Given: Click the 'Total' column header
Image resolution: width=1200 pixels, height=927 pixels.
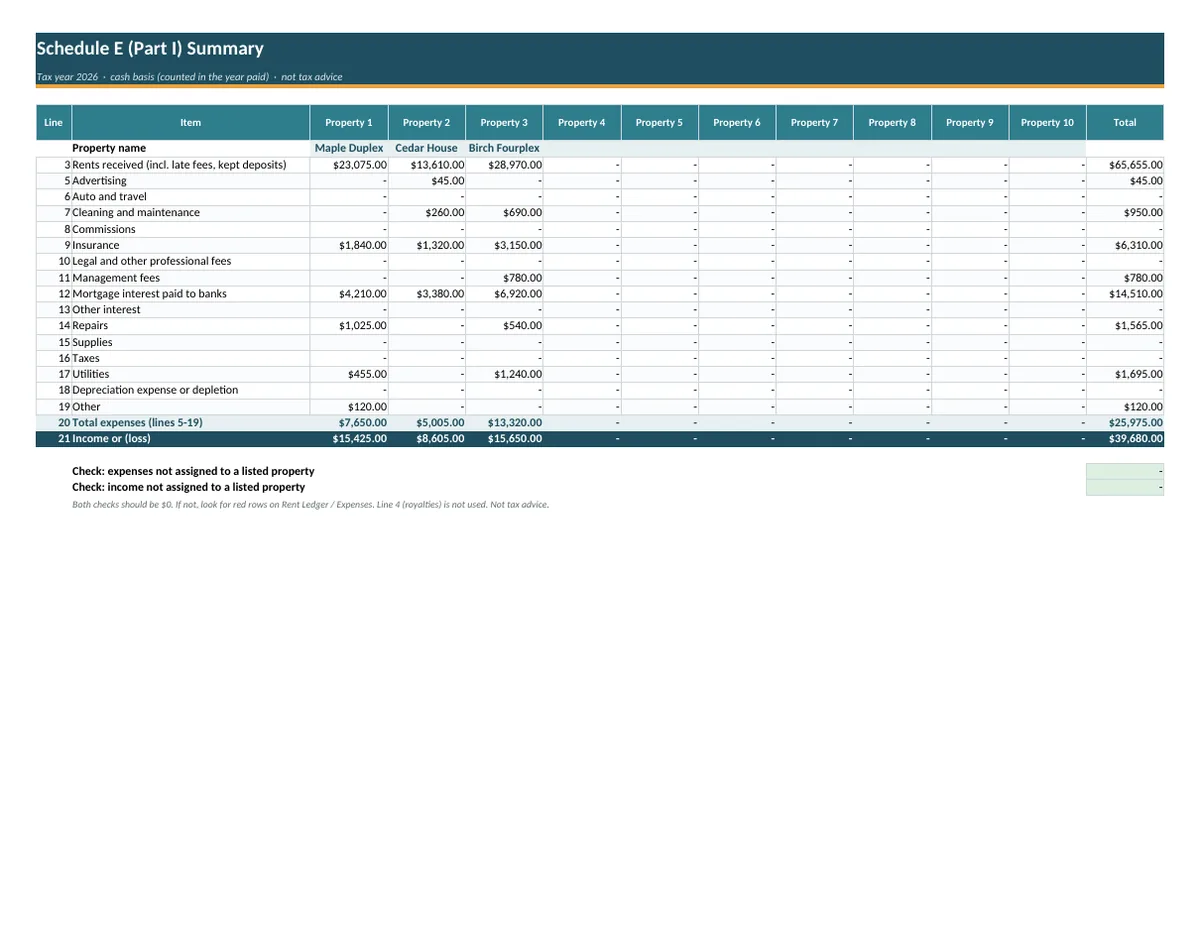Looking at the screenshot, I should [x=1125, y=122].
